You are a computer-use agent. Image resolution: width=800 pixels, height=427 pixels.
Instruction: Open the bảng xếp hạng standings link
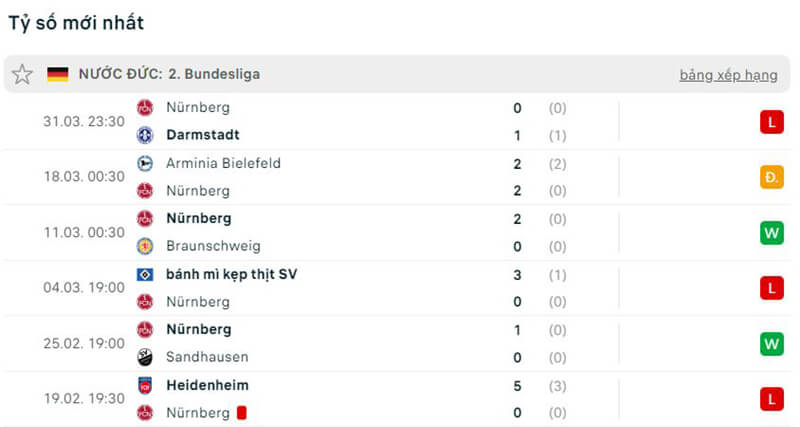[x=728, y=75]
